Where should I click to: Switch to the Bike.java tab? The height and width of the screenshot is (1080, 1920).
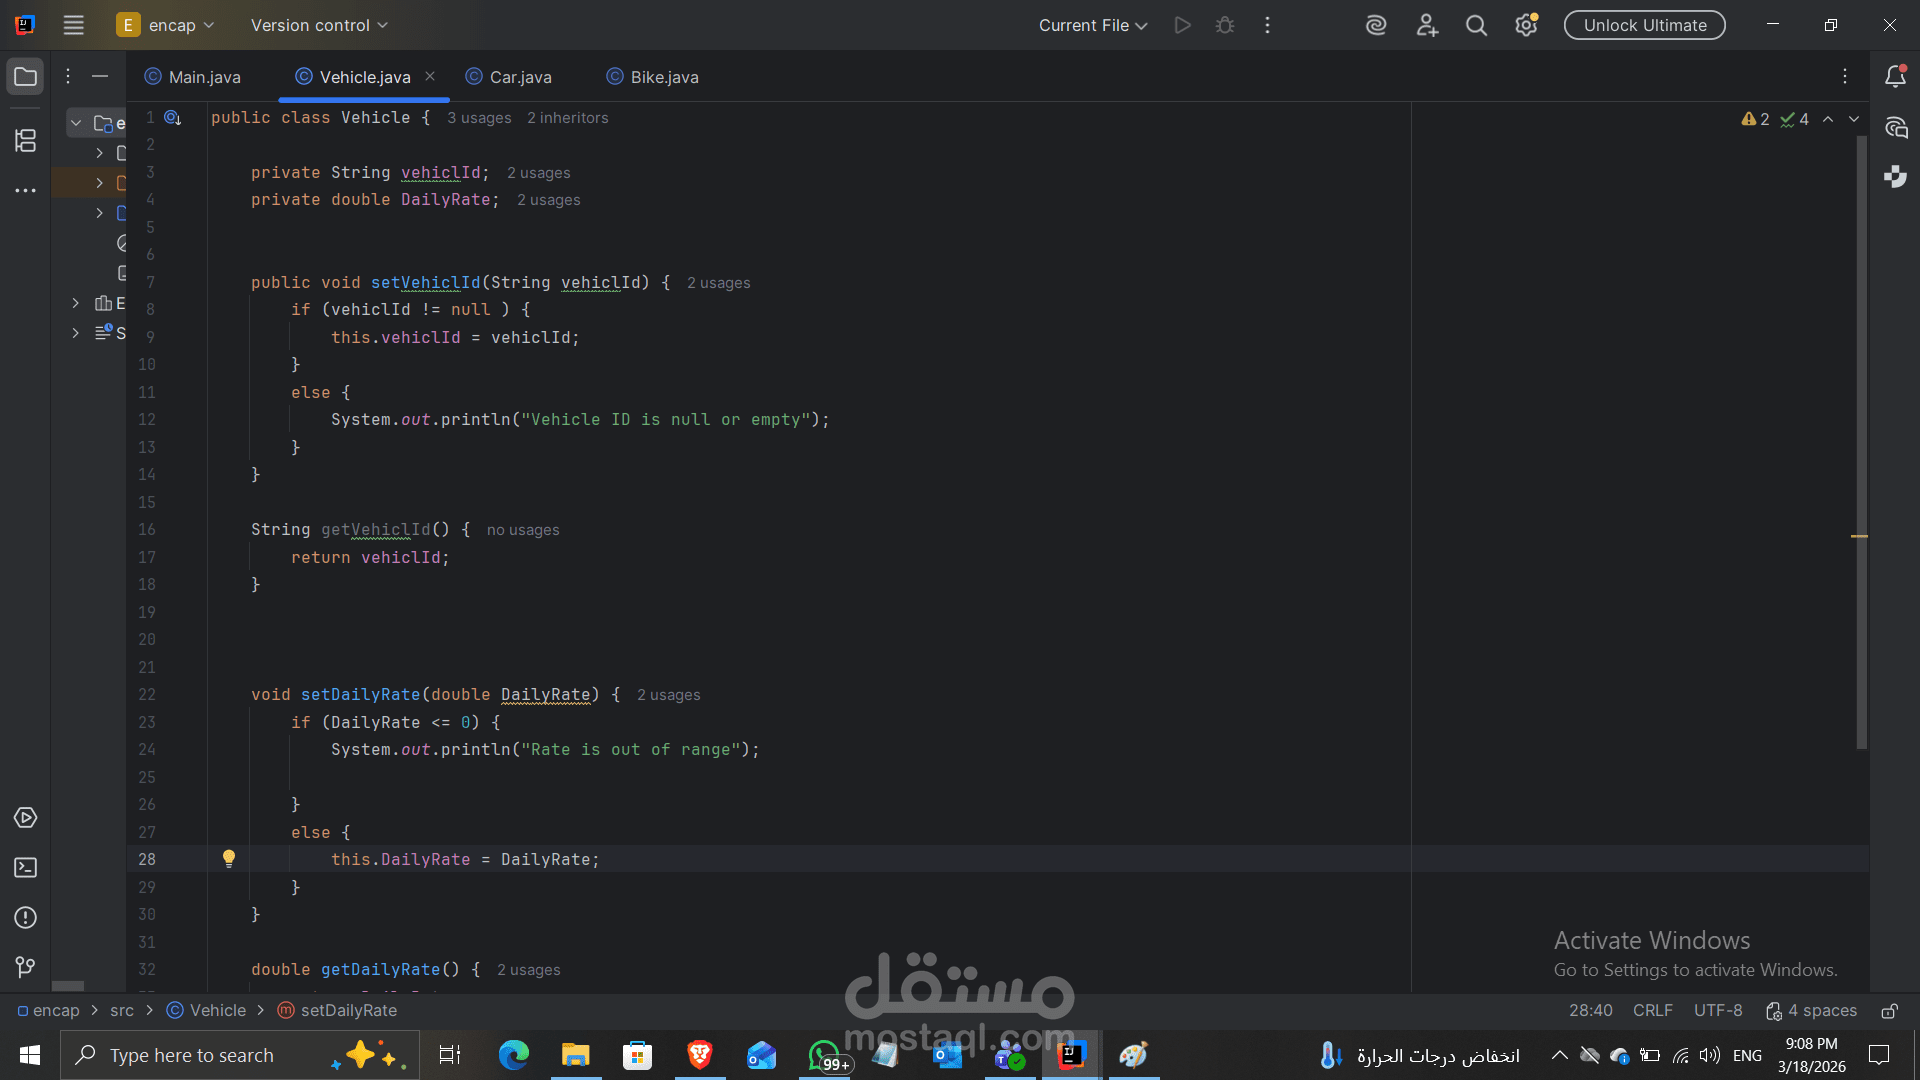click(653, 77)
